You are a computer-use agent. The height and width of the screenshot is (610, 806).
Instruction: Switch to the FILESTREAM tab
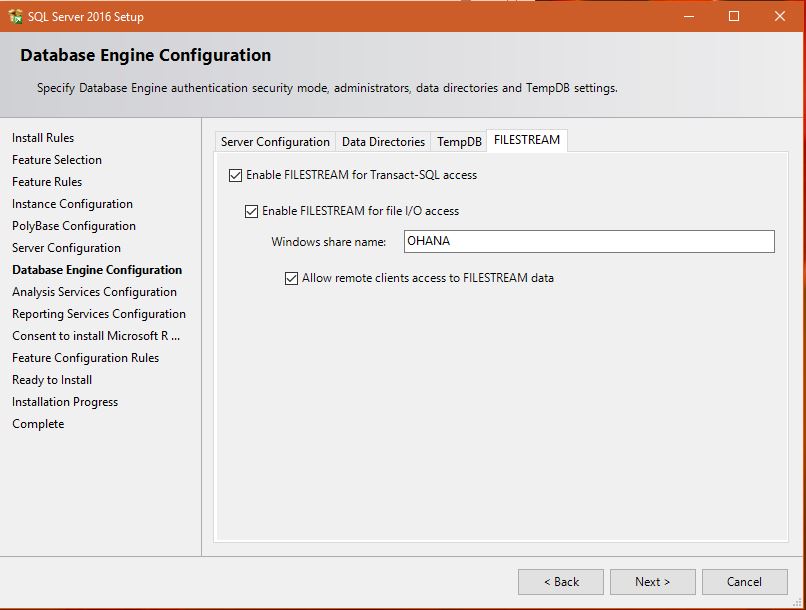coord(526,140)
